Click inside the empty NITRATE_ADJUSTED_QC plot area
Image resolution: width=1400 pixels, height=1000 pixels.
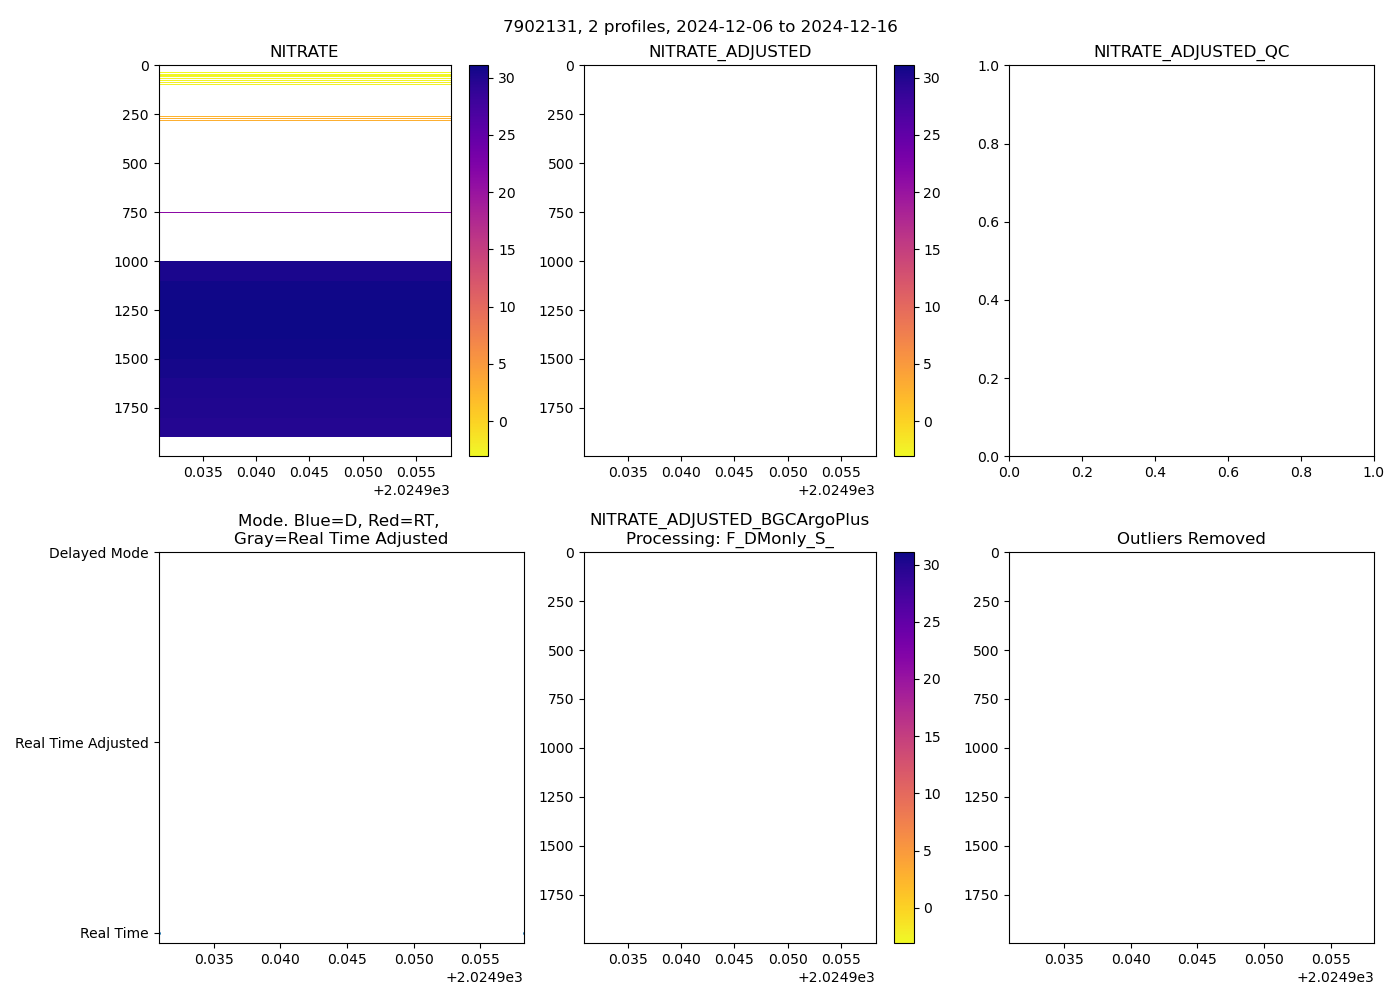1191,260
